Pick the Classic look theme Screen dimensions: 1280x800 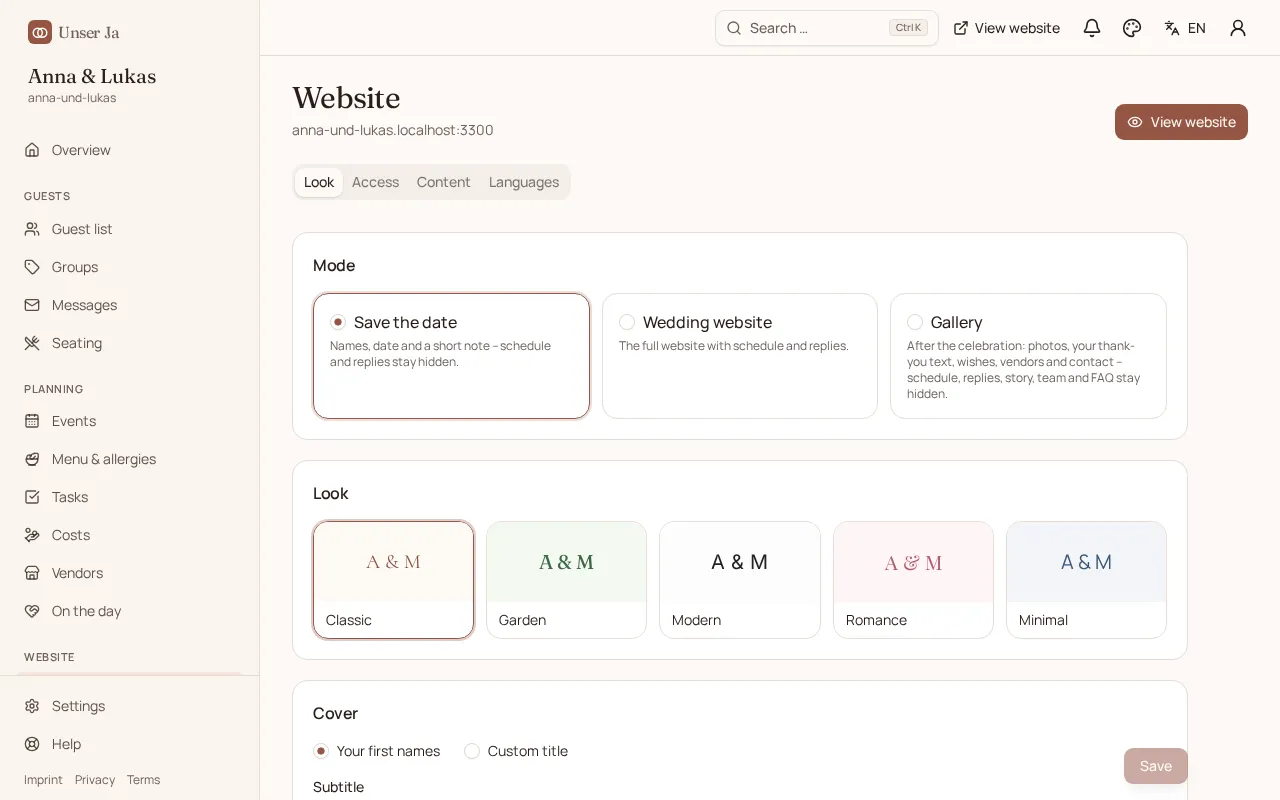[393, 580]
